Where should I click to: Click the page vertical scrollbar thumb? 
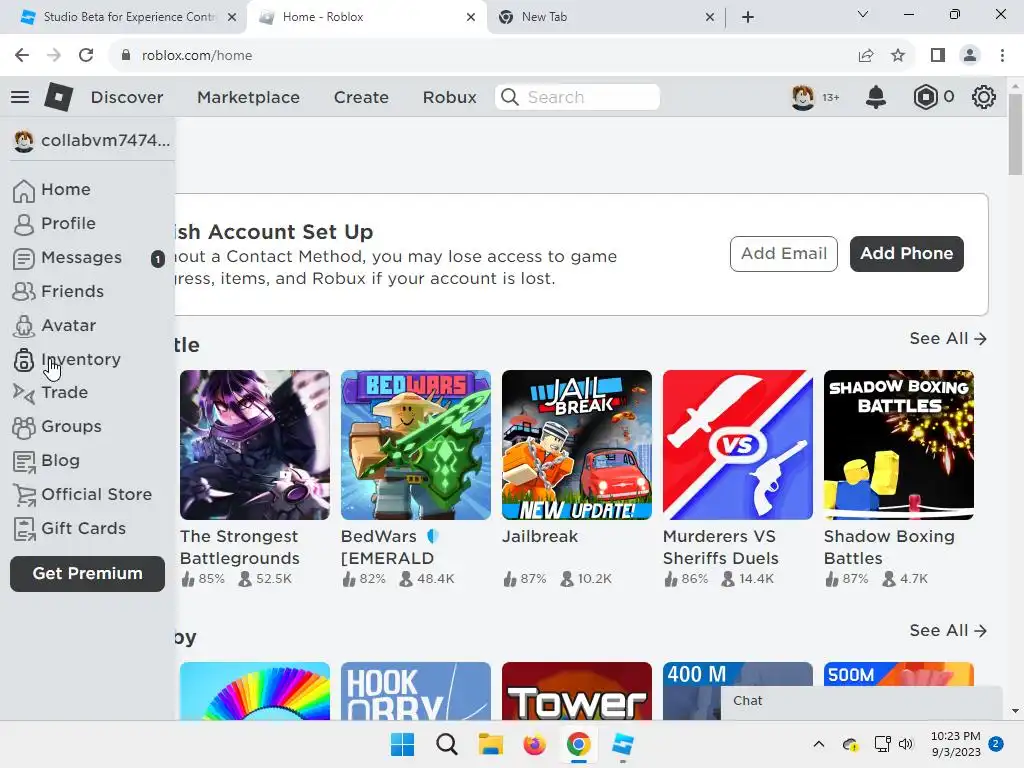pos(1015,135)
